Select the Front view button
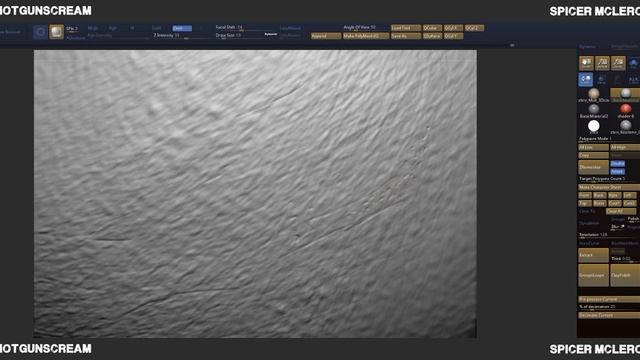This screenshot has width=640, height=360. (585, 196)
